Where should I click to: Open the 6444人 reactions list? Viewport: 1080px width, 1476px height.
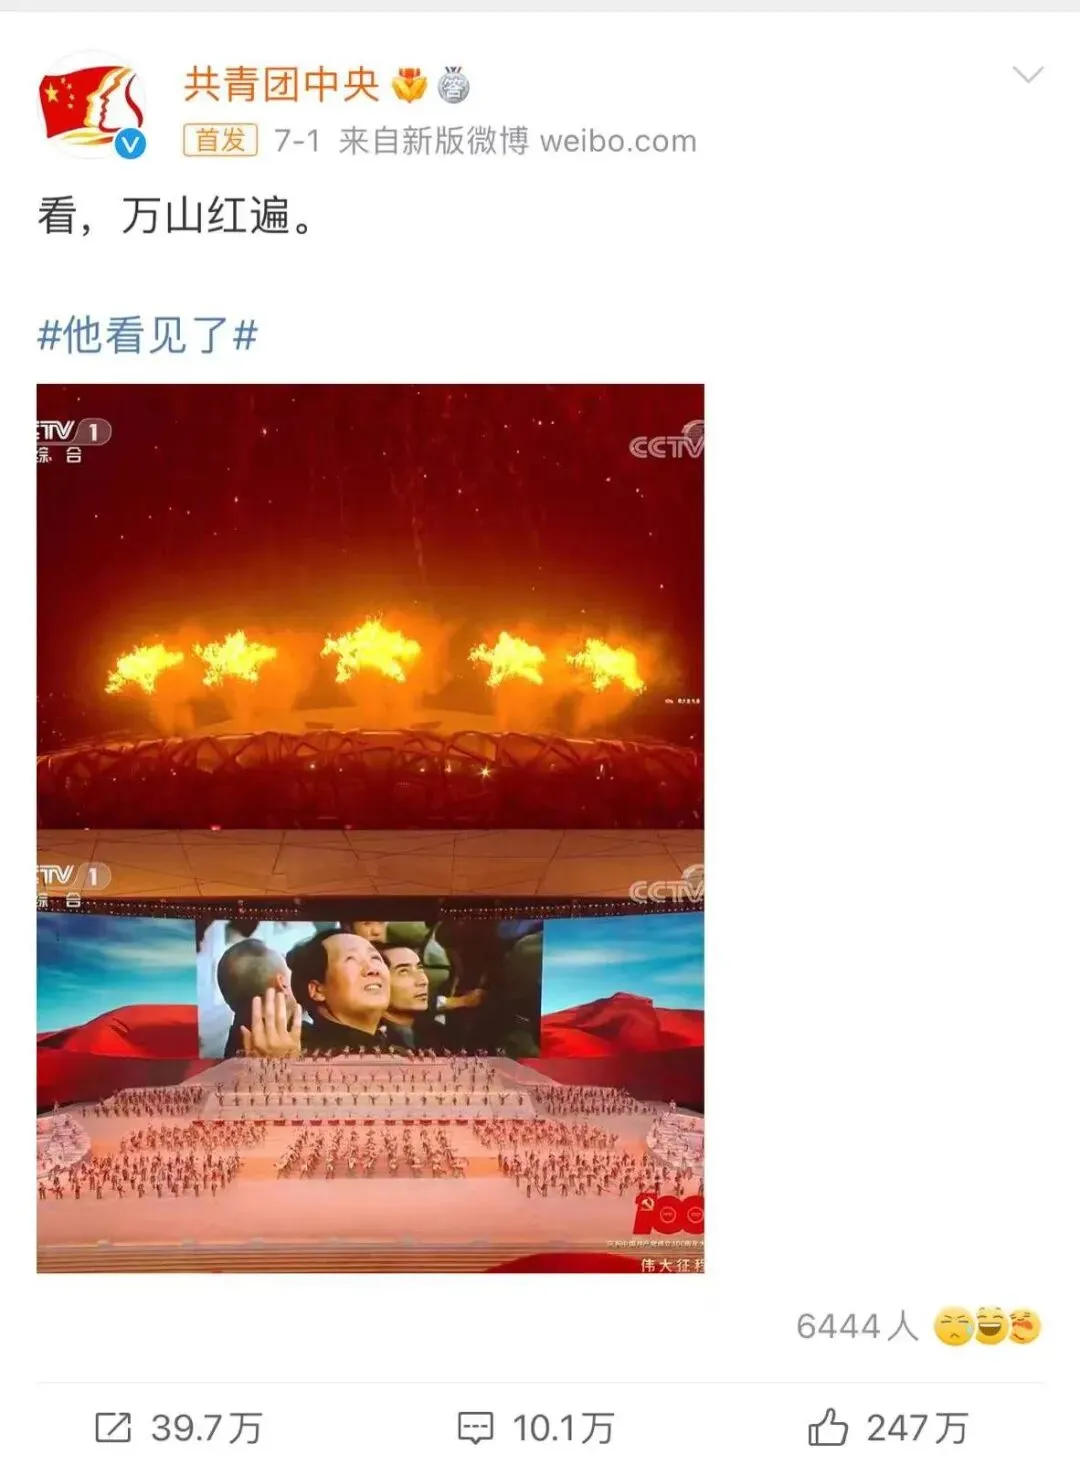pos(857,1326)
